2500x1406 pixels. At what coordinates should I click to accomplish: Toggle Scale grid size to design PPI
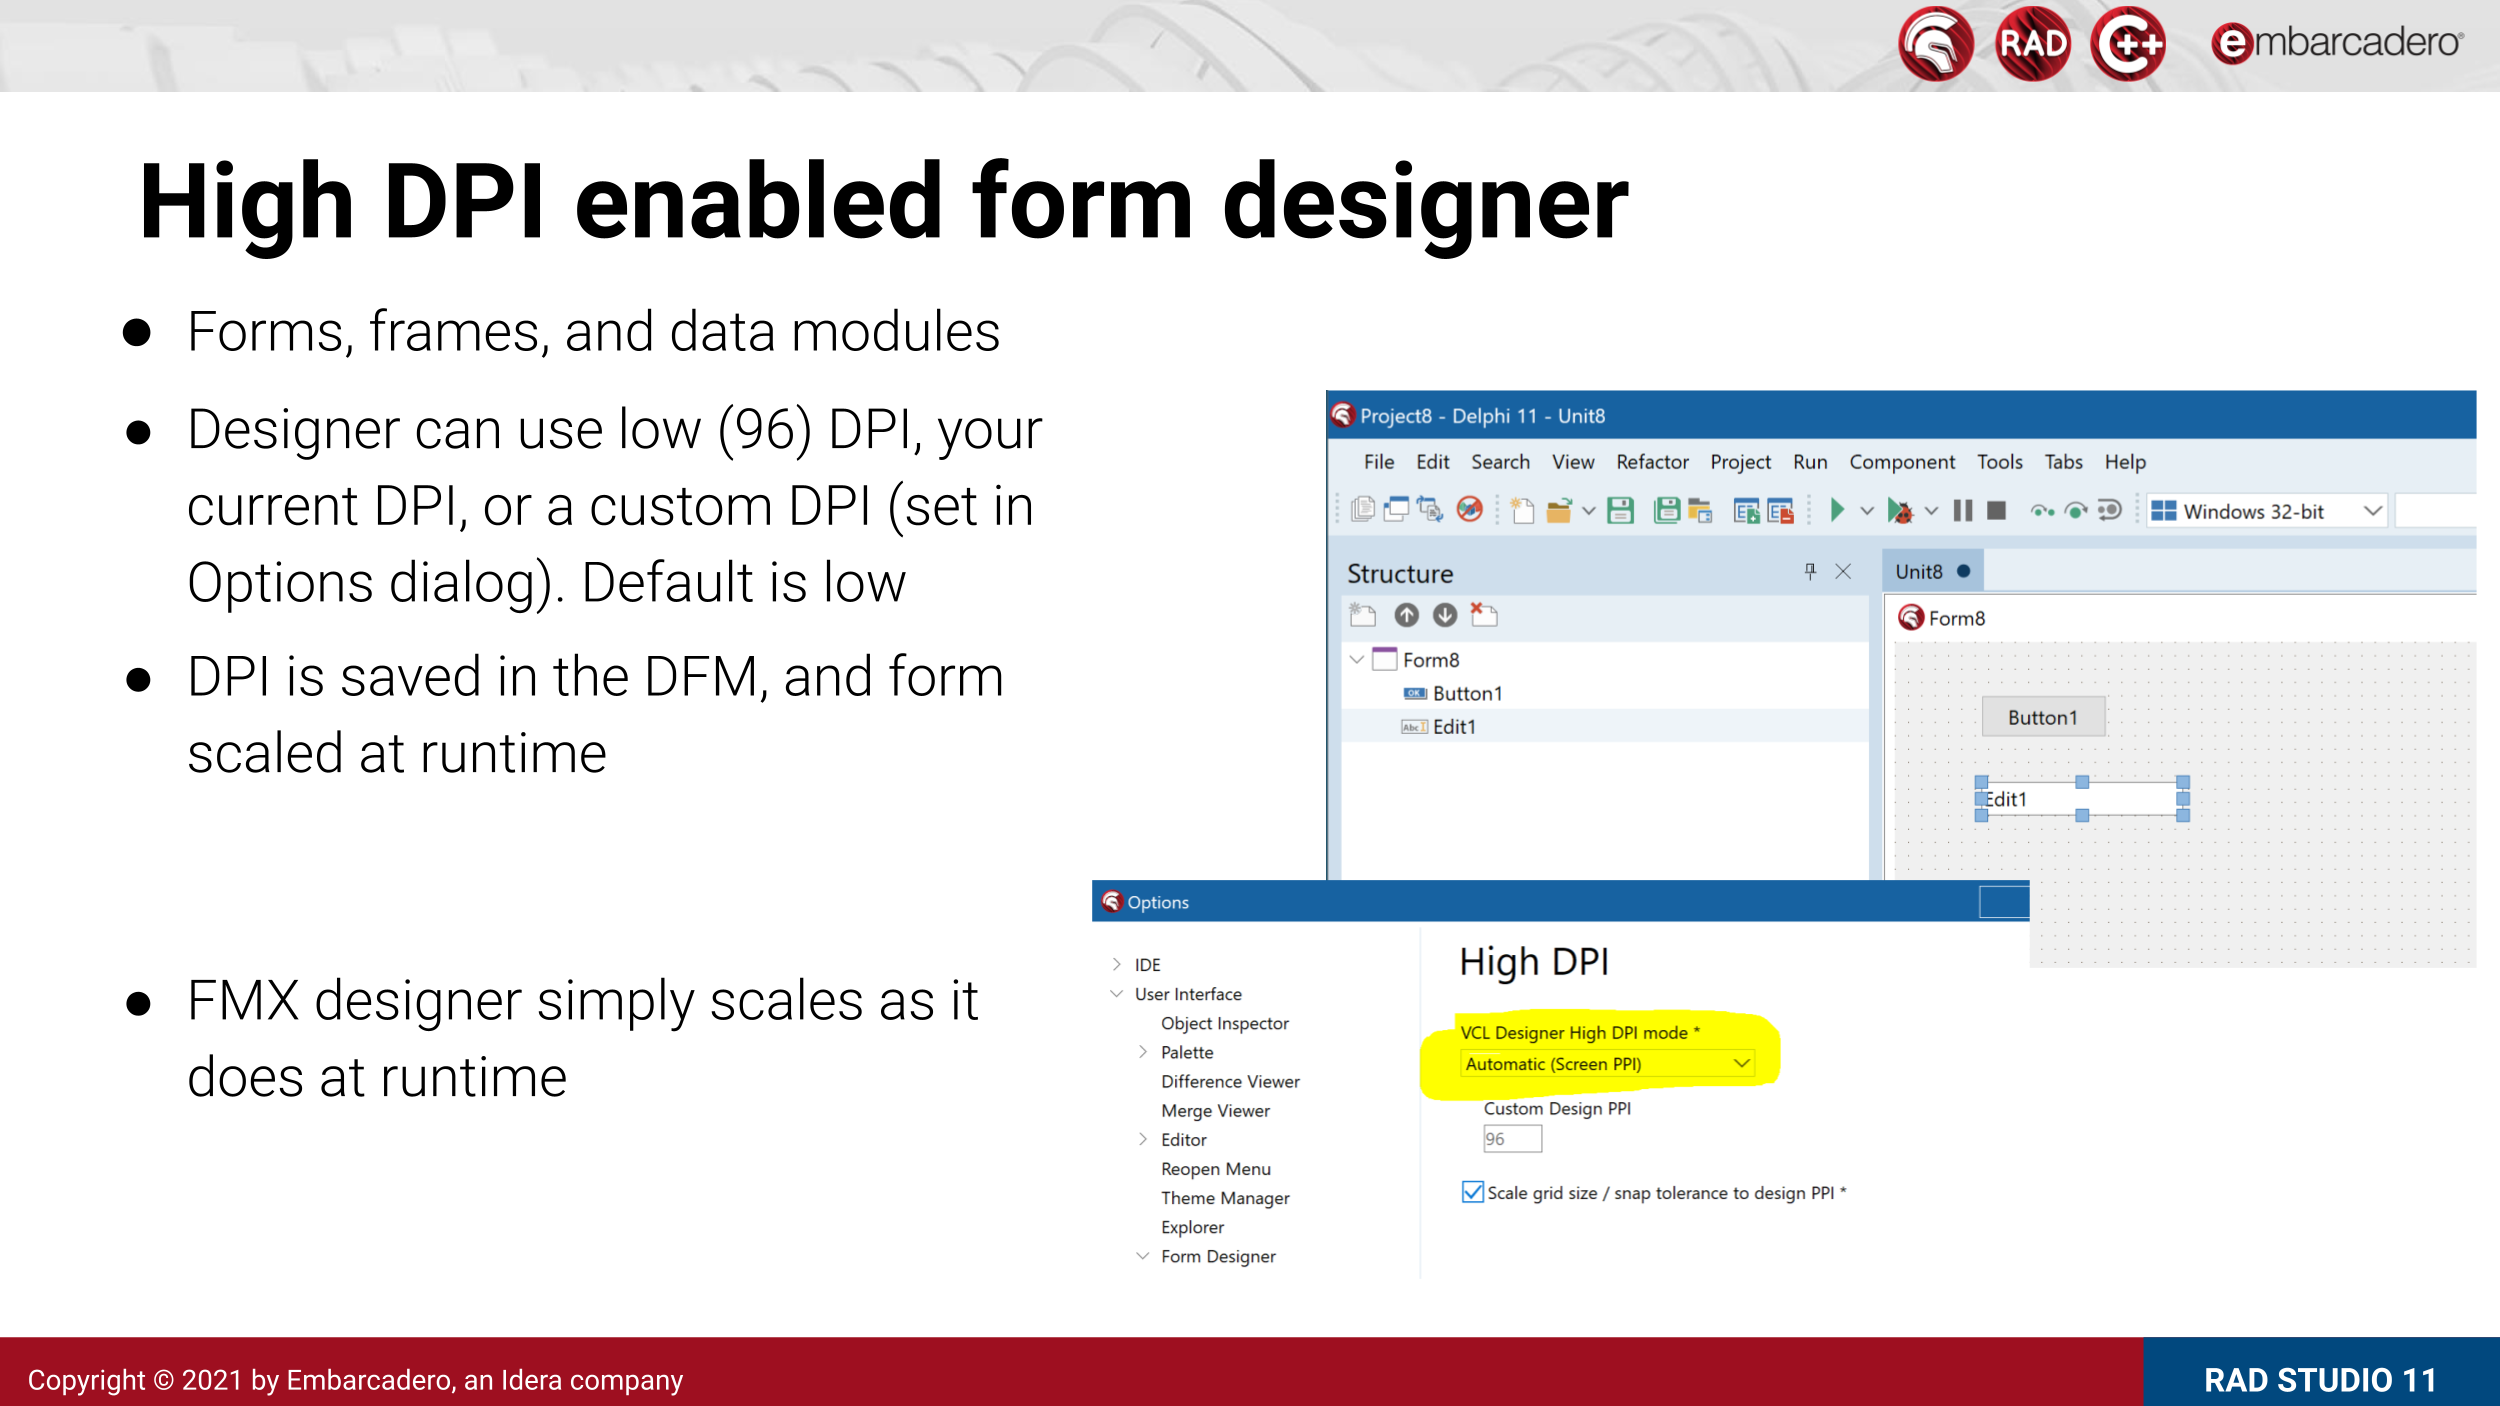click(1472, 1192)
